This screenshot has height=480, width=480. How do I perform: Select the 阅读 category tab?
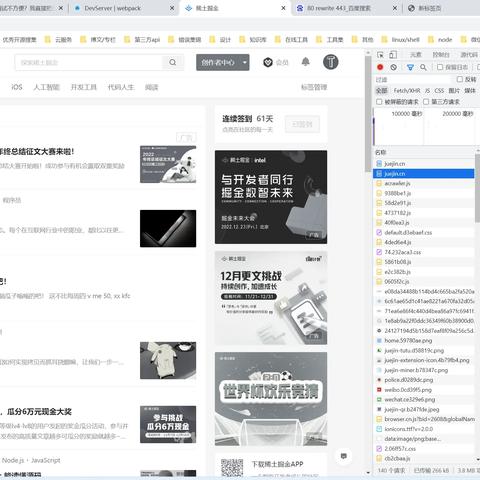coord(151,87)
